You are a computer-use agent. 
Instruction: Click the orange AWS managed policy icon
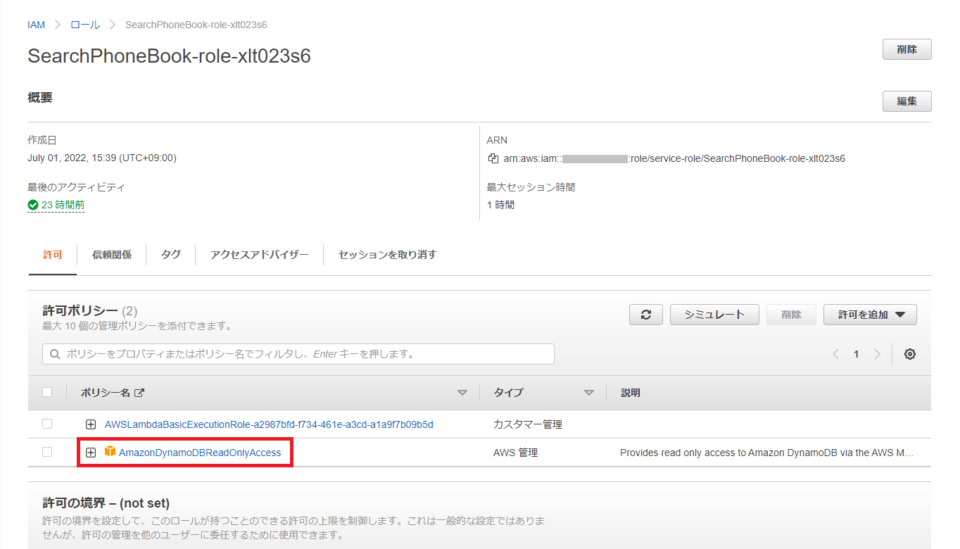(x=110, y=452)
